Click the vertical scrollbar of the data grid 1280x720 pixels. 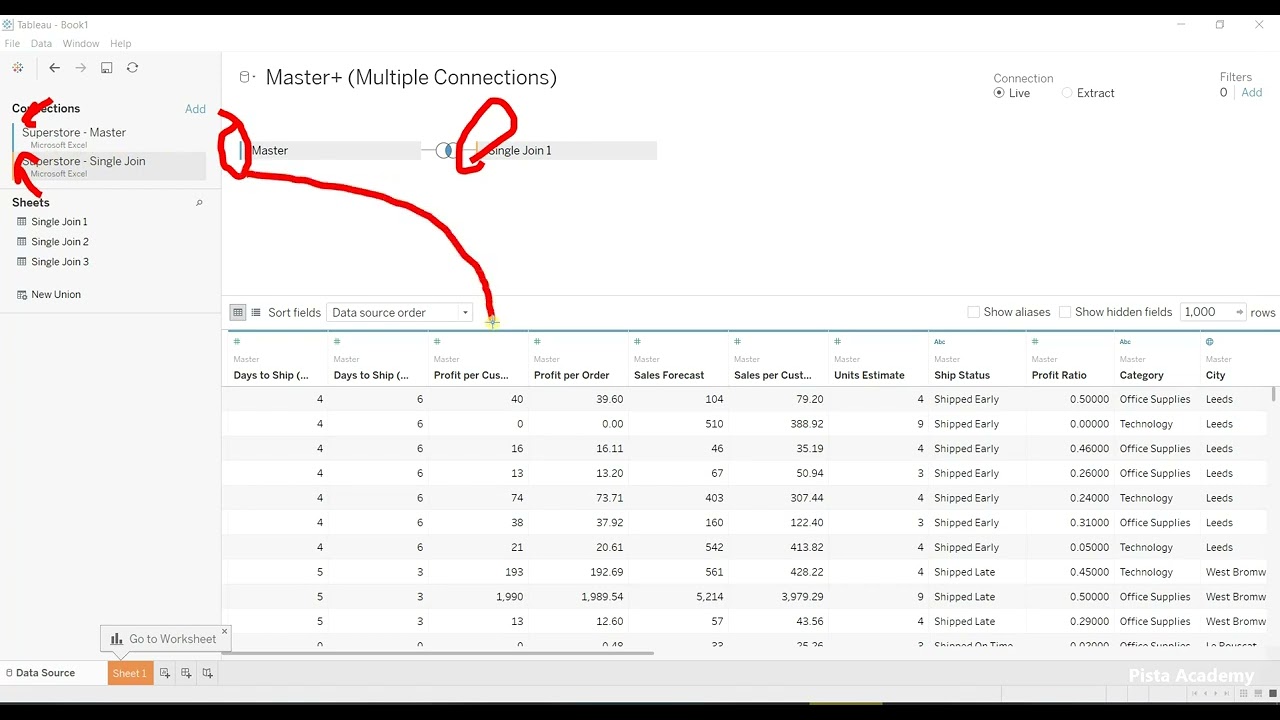tap(1273, 394)
